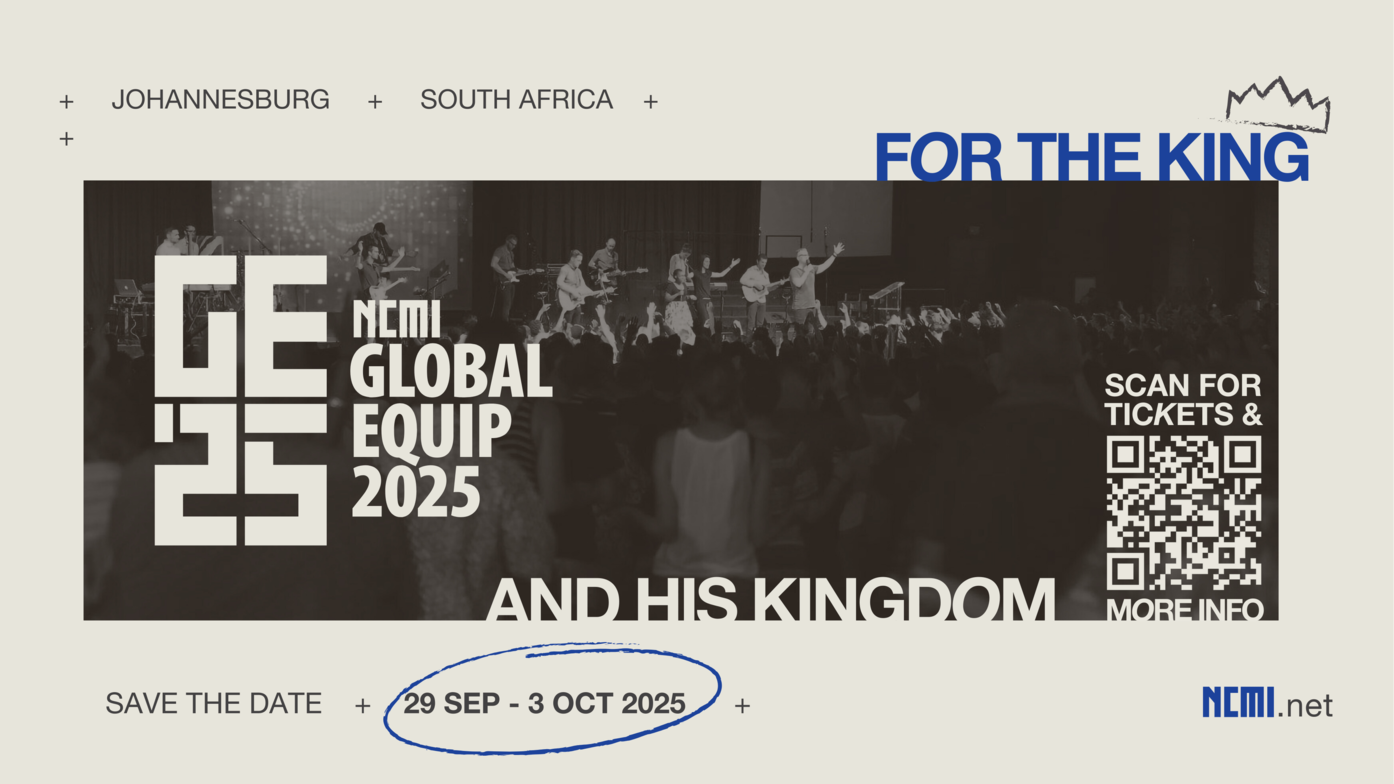
Task: Click the For The King blue headline
Action: pyautogui.click(x=1092, y=157)
